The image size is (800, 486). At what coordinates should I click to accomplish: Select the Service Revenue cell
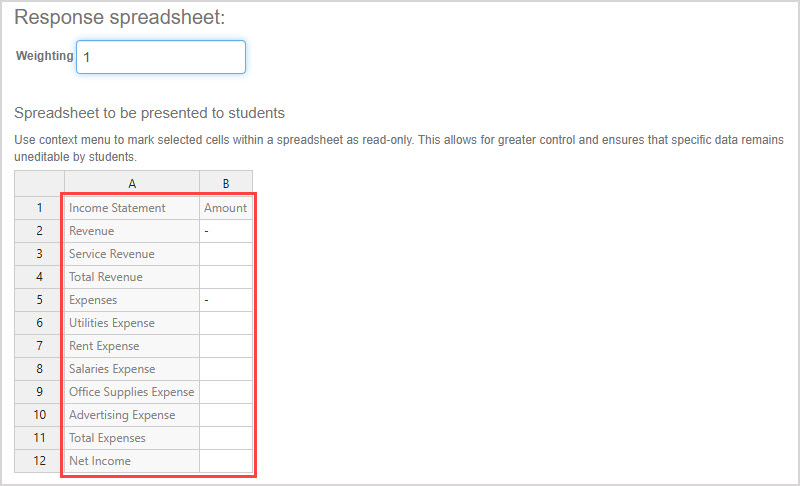coord(132,254)
